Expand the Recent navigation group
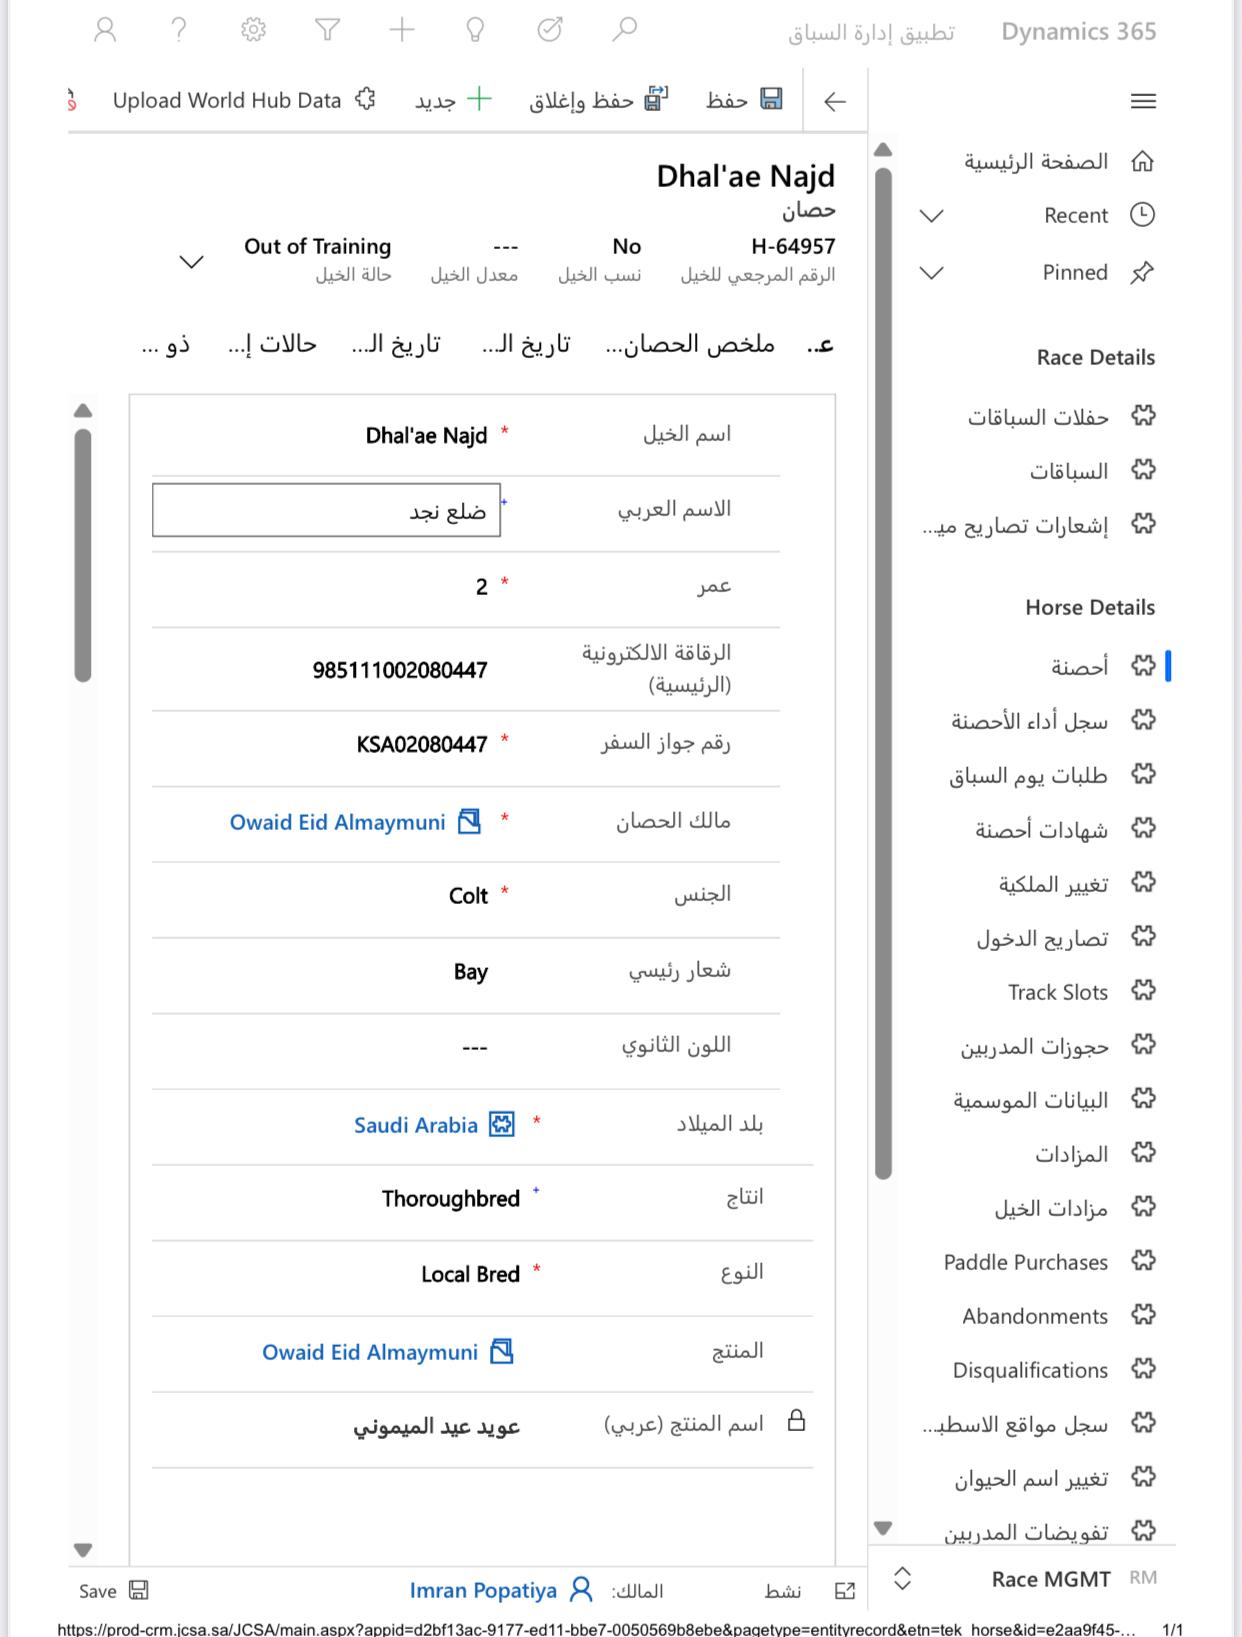1242x1637 pixels. [931, 216]
